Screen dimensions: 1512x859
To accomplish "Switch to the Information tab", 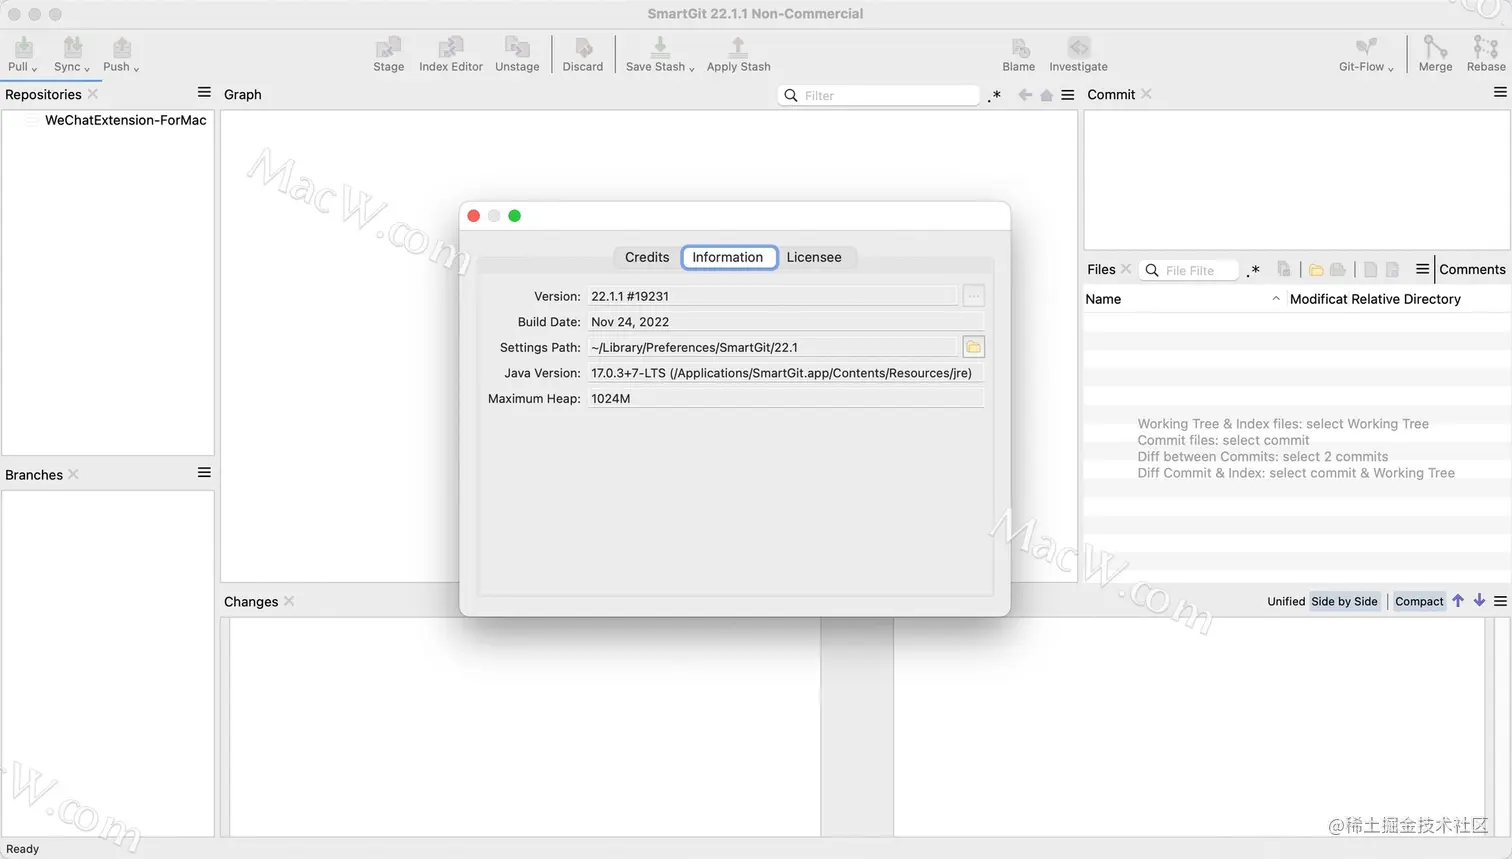I will tap(728, 257).
